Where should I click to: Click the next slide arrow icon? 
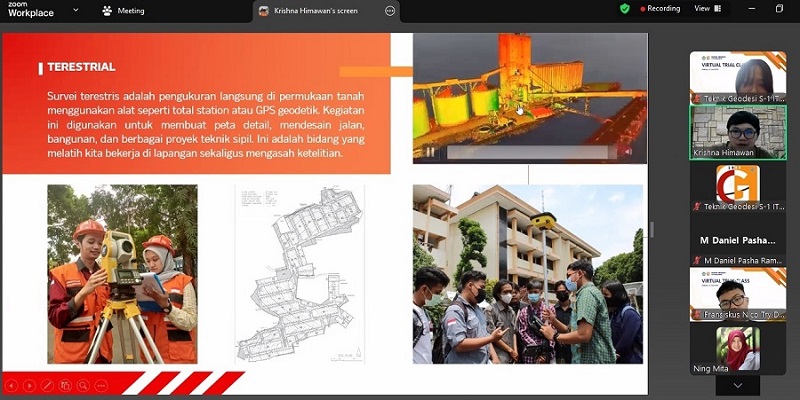(30, 384)
